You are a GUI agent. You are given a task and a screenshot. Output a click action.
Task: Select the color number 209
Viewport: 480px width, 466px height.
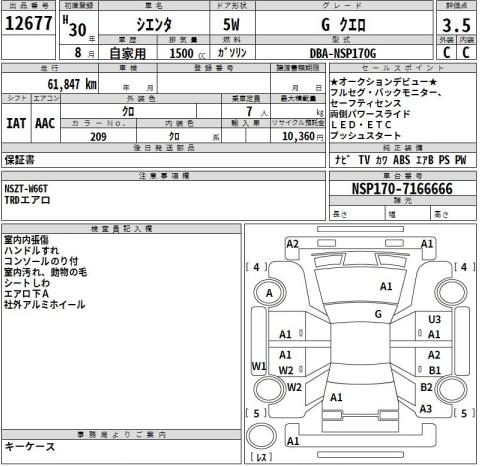click(x=98, y=137)
